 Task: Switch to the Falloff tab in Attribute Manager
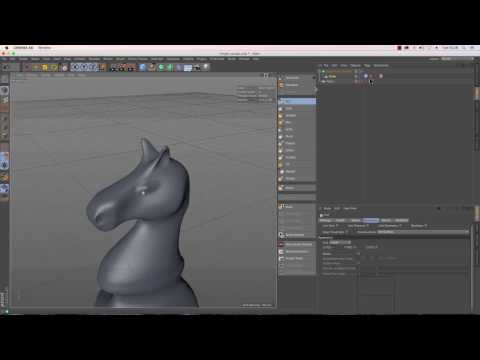click(341, 220)
